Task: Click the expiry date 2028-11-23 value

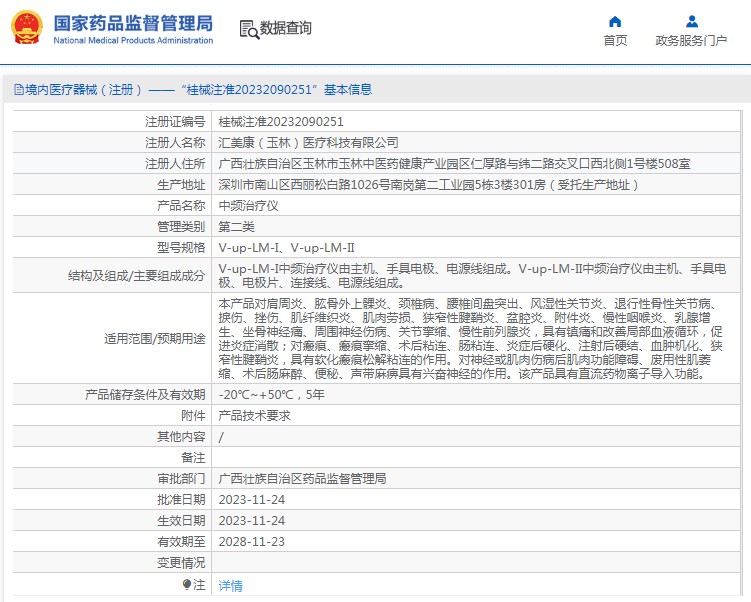Action: [x=251, y=541]
